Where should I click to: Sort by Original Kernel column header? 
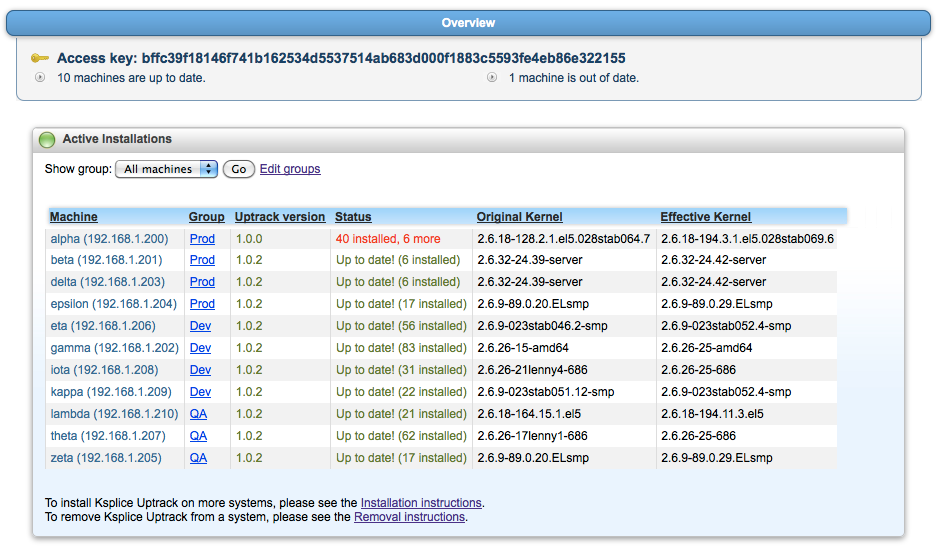point(519,217)
